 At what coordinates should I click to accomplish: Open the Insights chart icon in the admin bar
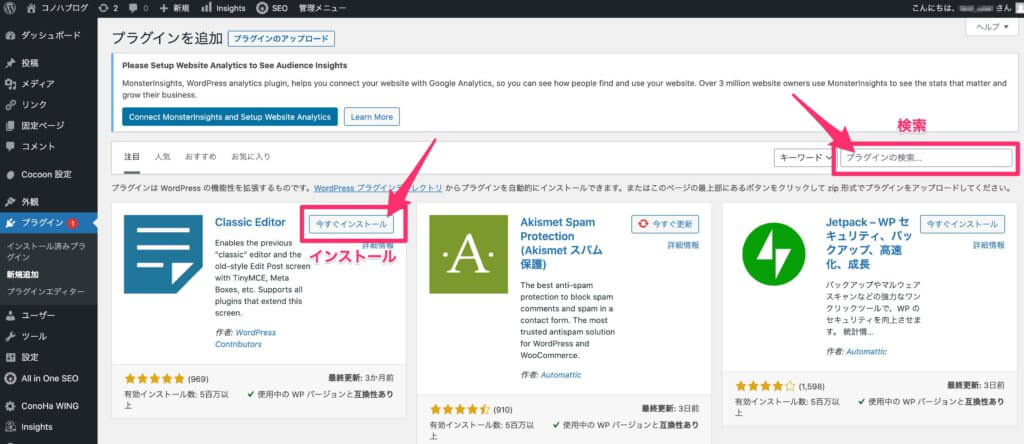coord(206,8)
